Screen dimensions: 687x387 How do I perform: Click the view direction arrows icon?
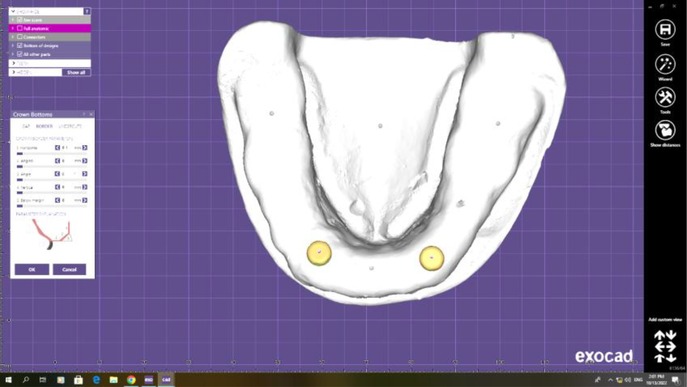[665, 346]
